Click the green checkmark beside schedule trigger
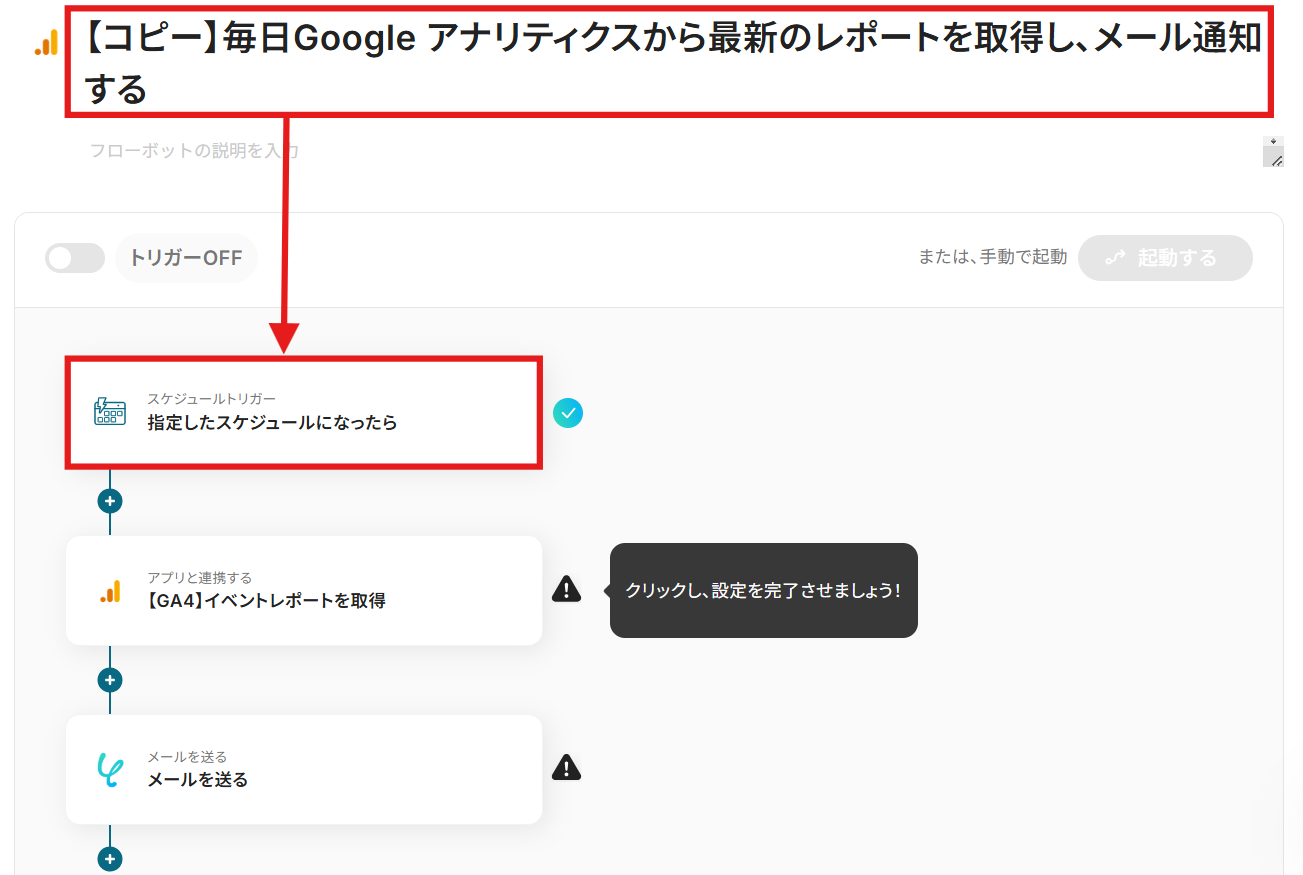1303x875 pixels. [568, 412]
